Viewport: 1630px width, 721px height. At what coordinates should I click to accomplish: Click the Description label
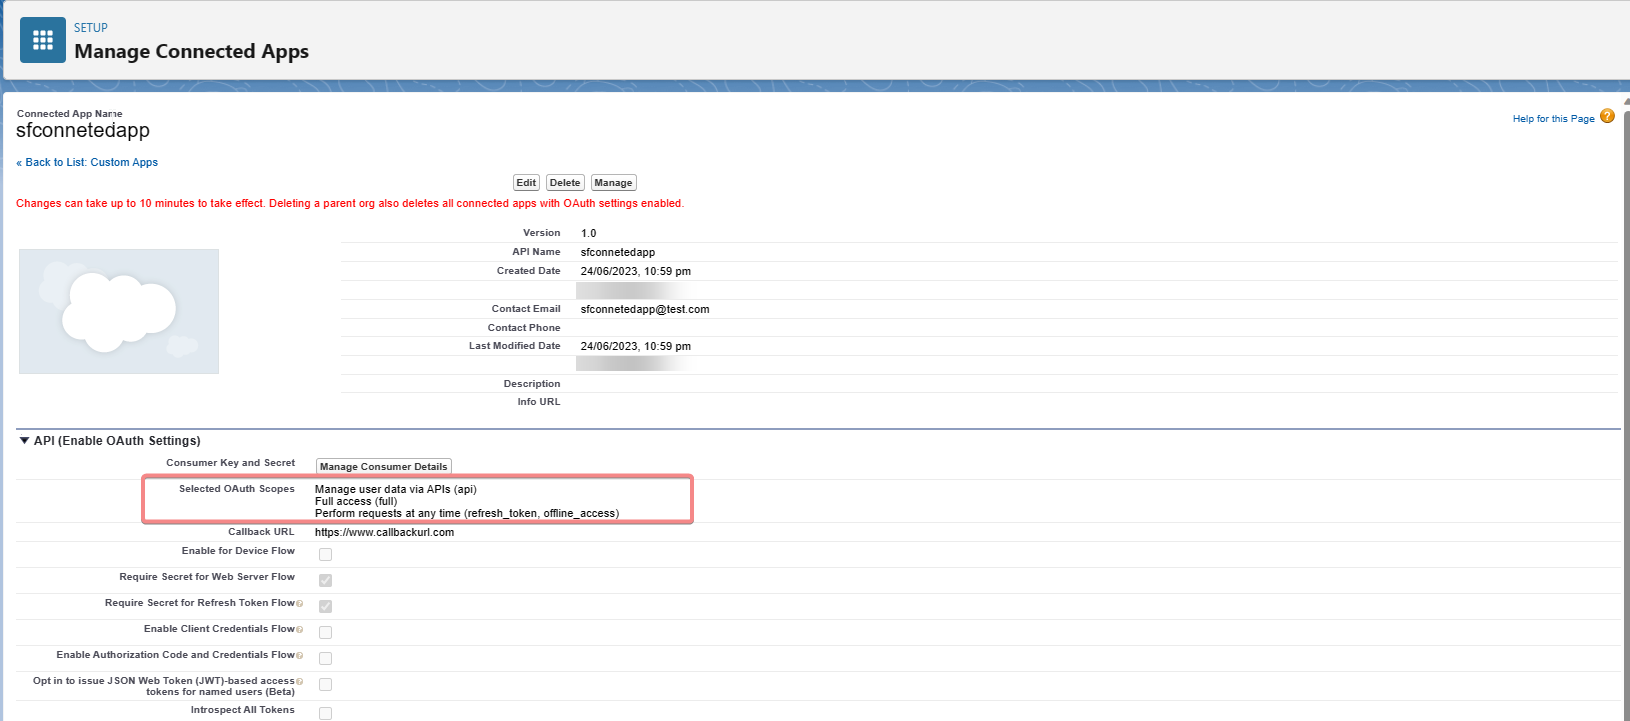click(532, 384)
